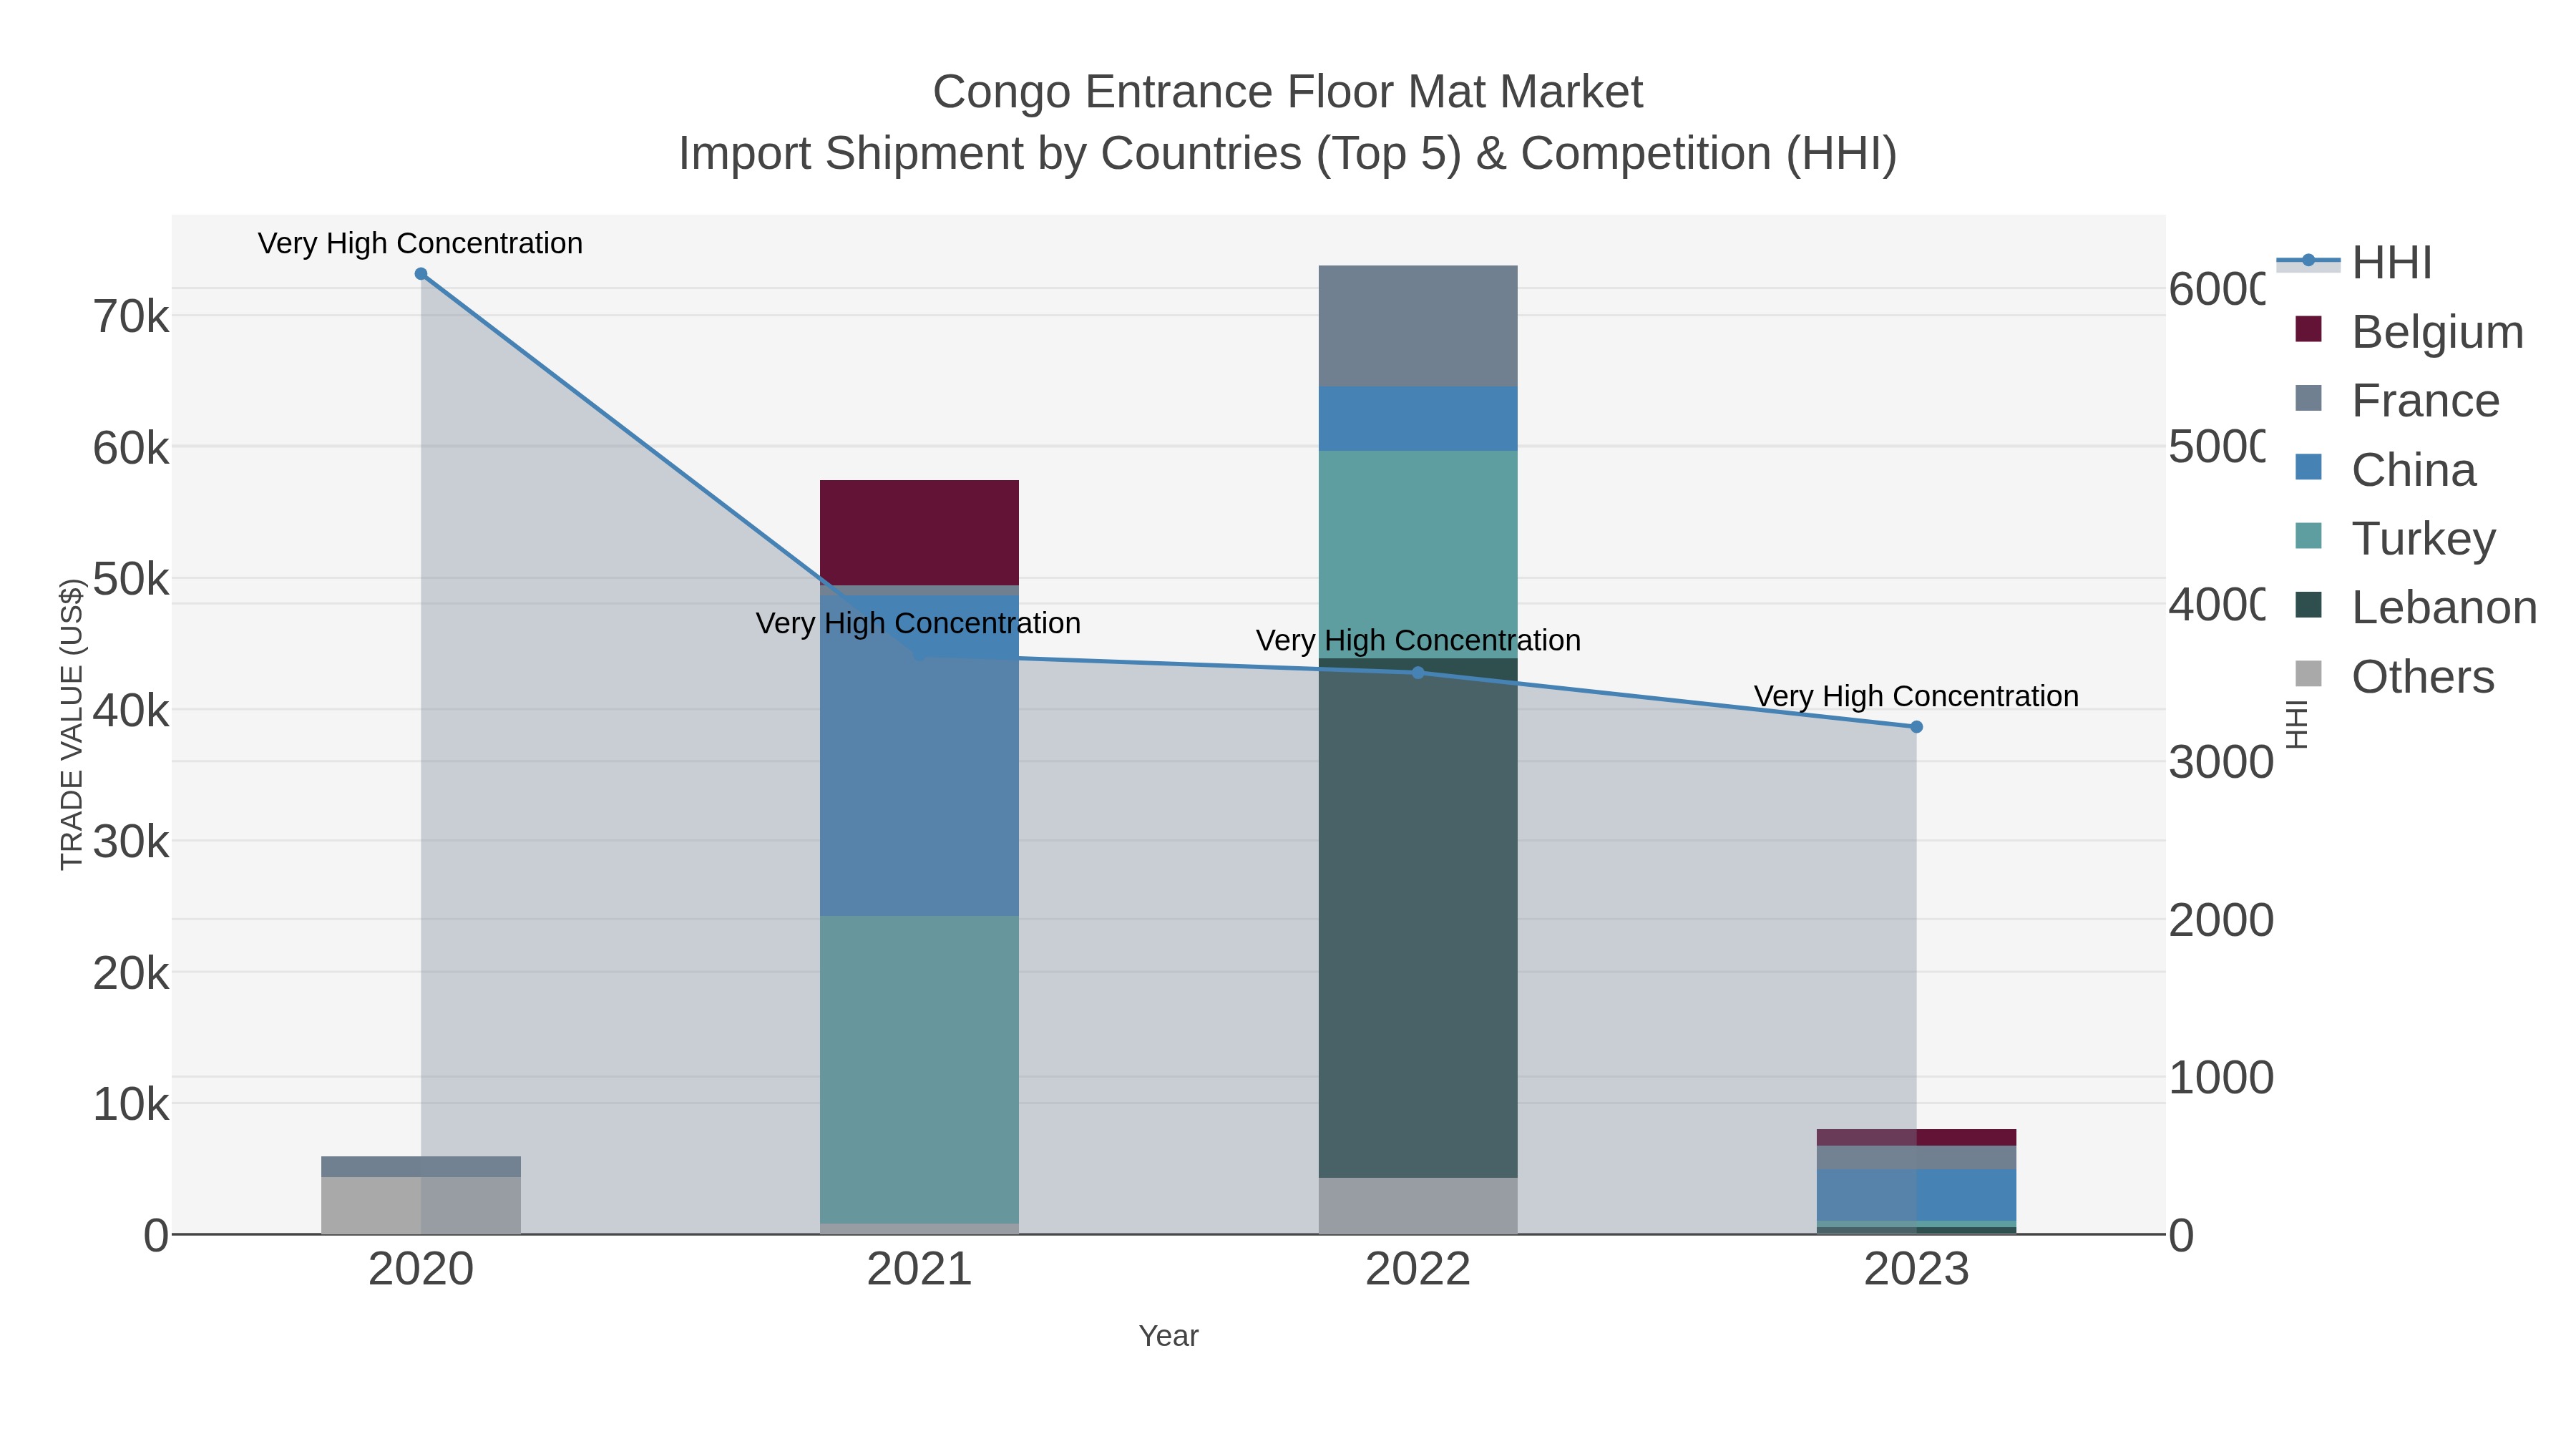Click the France segment atop the 2022 bar
This screenshot has height=1449, width=2576.
1418,326
